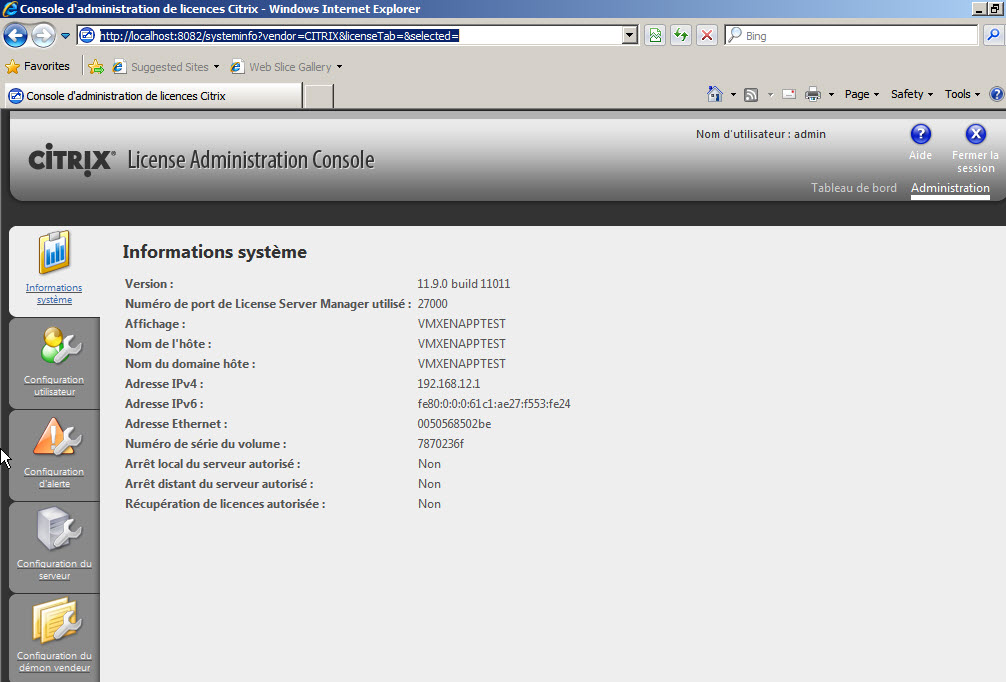This screenshot has height=682, width=1006.
Task: Open the Tools menu
Action: tap(962, 94)
